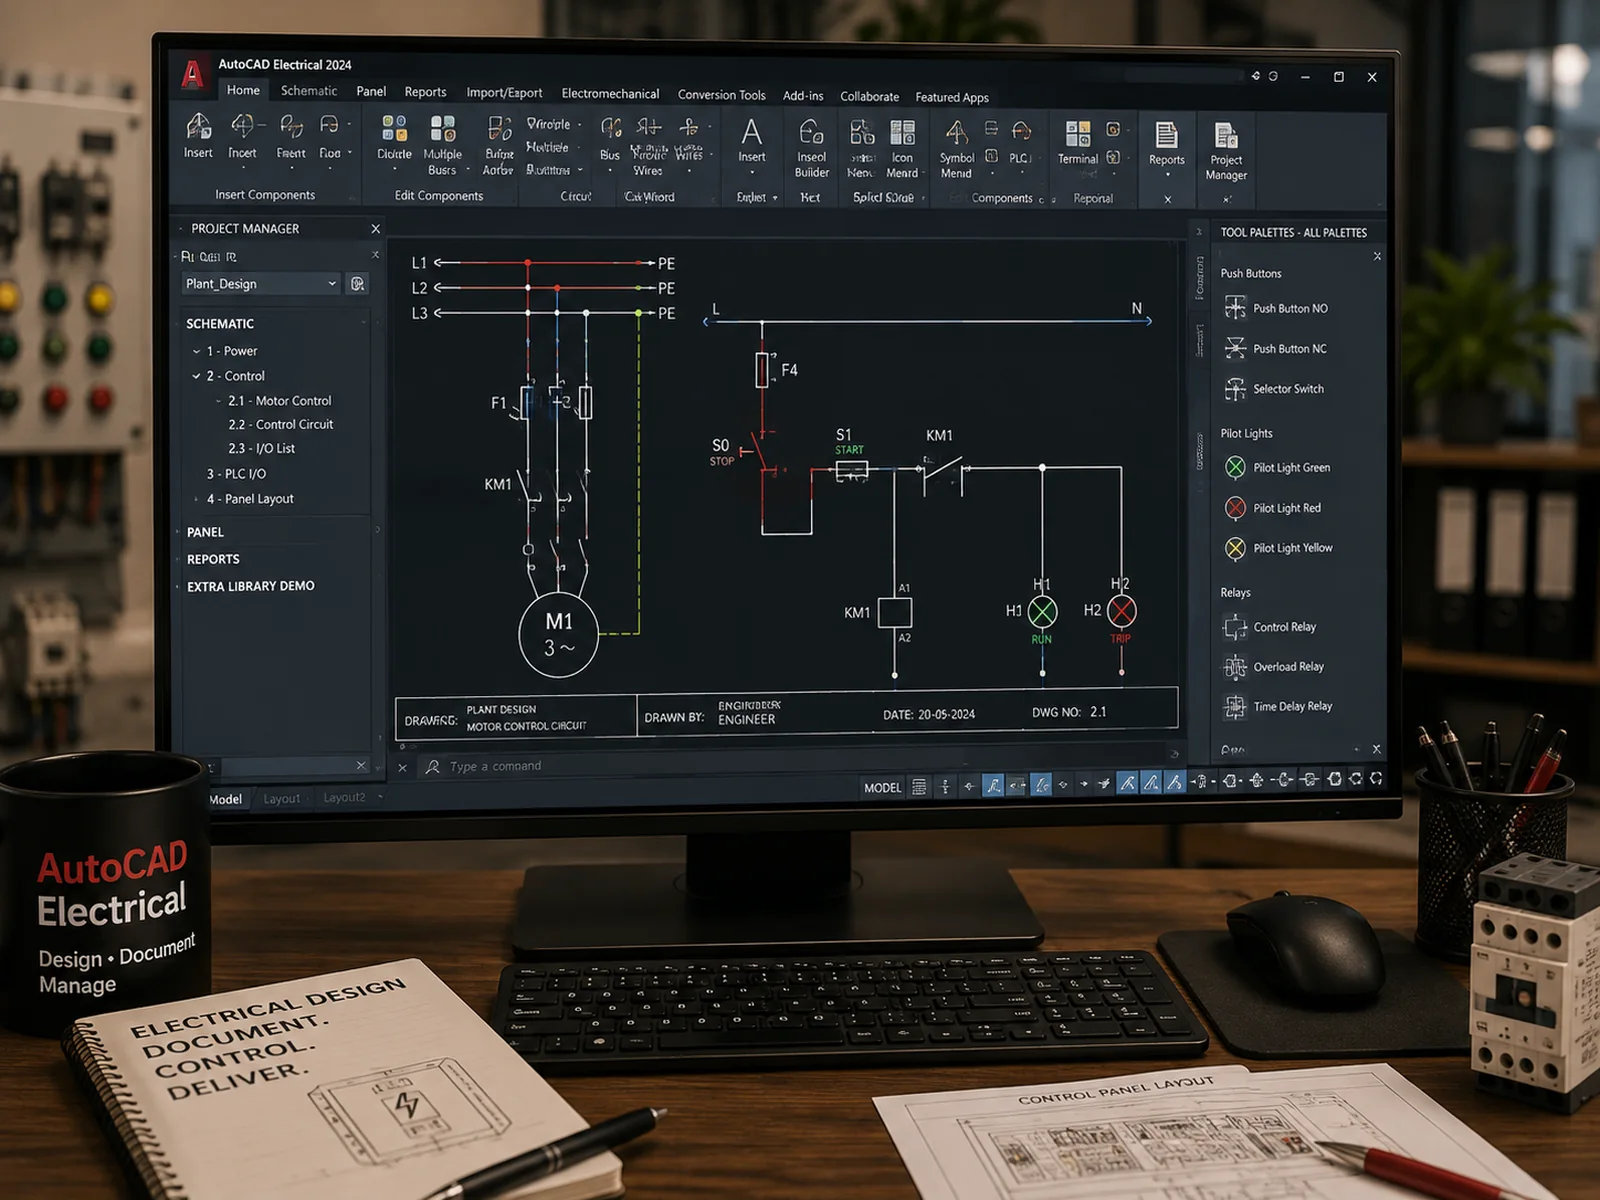Insert a Time Delay Relay from palette
The height and width of the screenshot is (1200, 1600).
pos(1278,706)
